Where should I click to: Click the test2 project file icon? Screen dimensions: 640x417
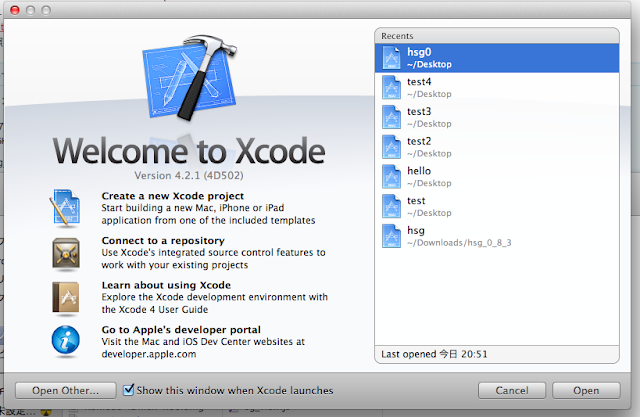tap(391, 147)
